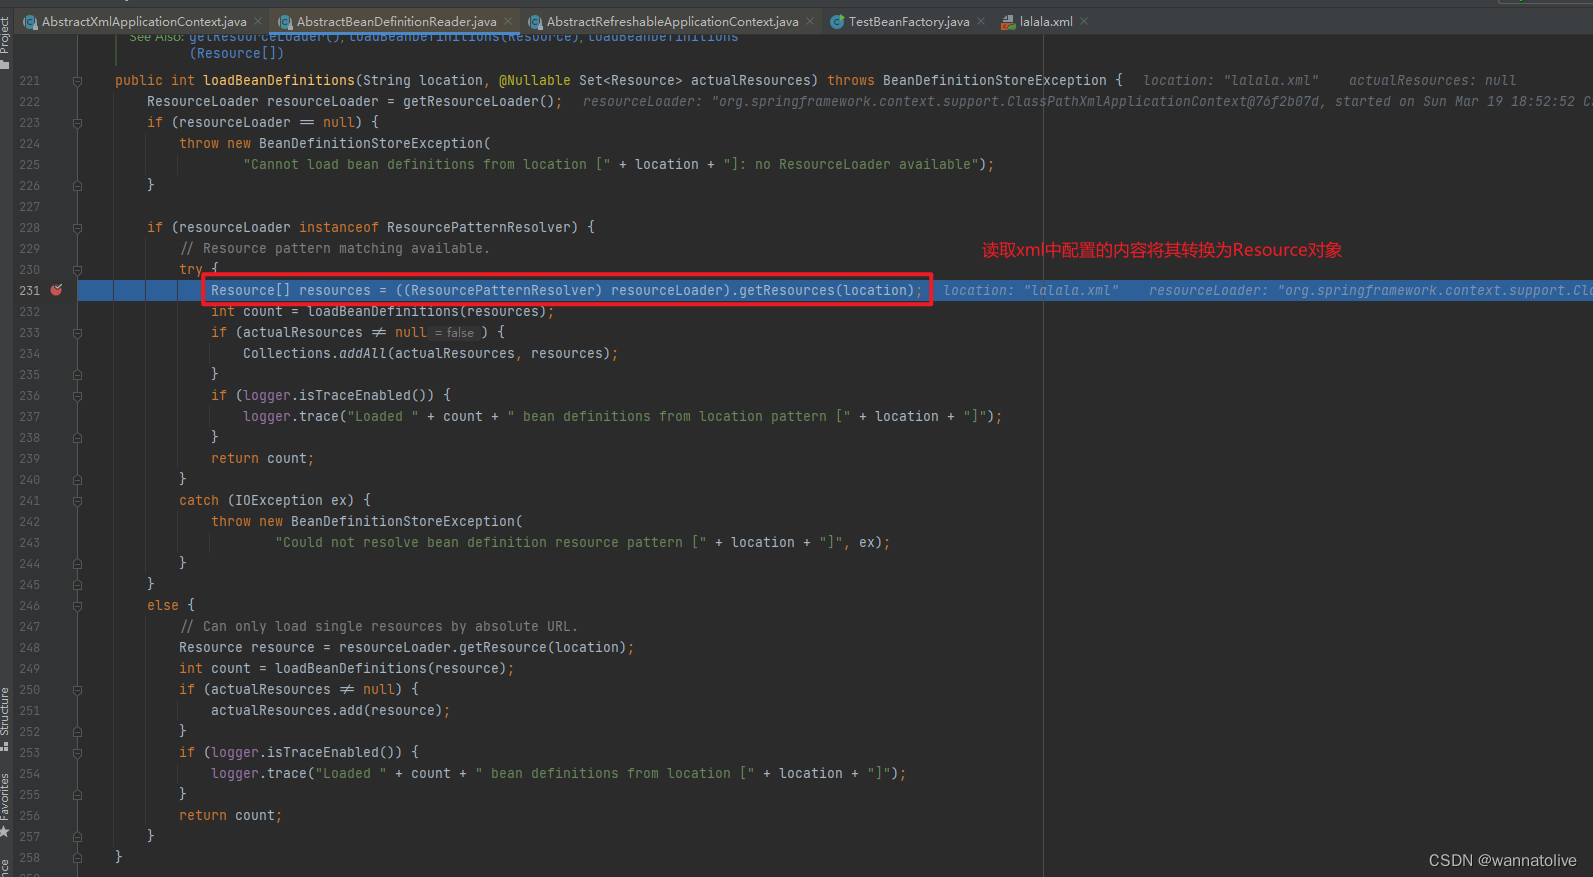Click 'return count;' on line 239
Viewport: 1593px width, 877px height.
[262, 458]
